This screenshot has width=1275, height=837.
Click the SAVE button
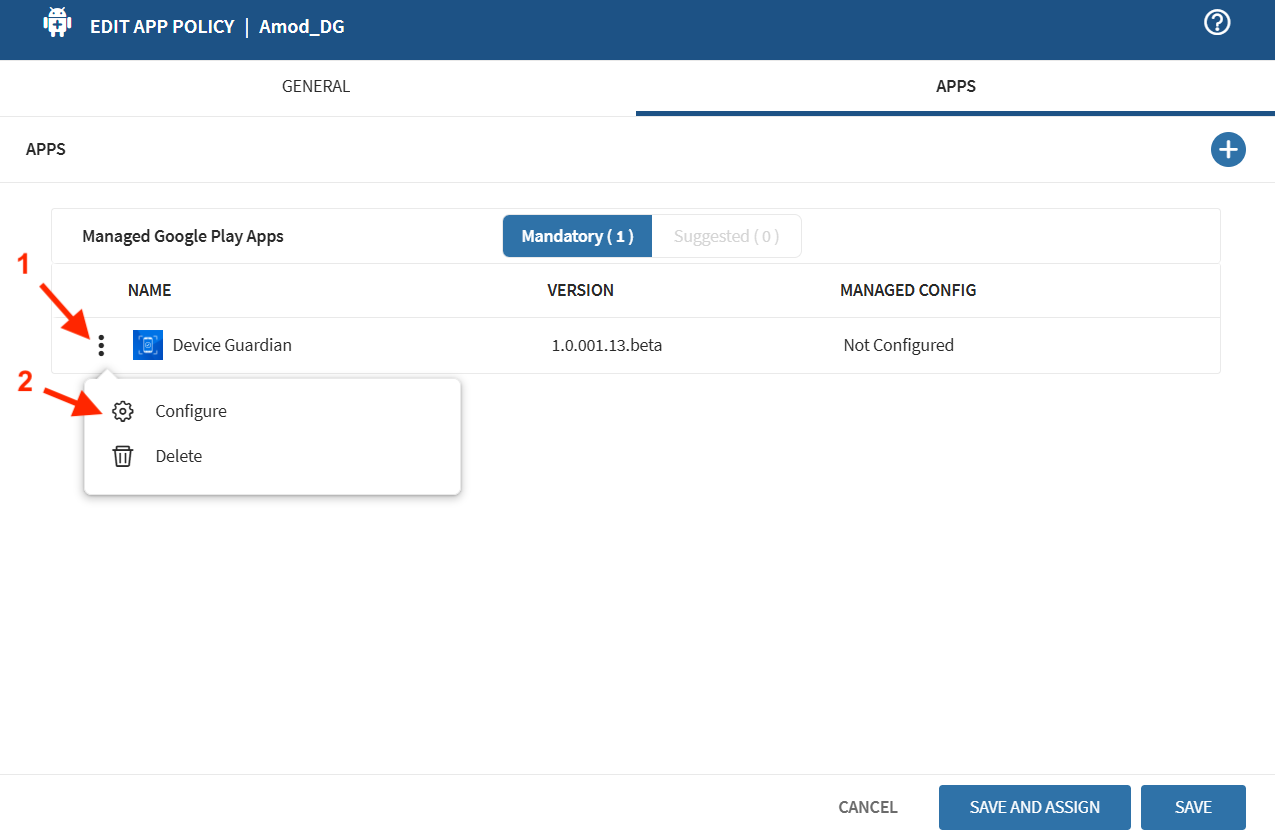tap(1193, 807)
